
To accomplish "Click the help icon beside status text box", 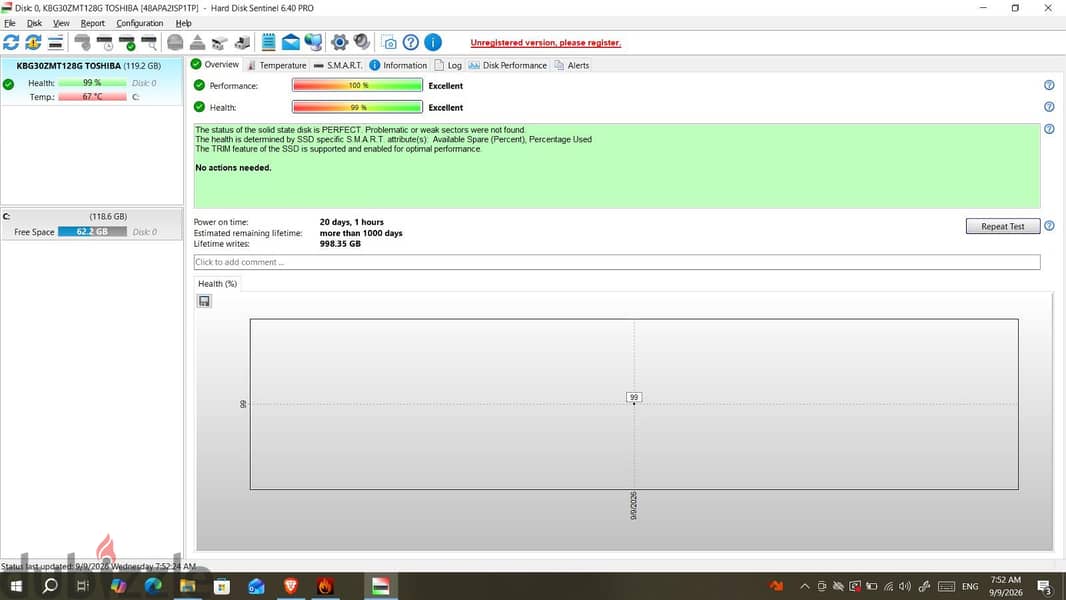I will (1049, 128).
